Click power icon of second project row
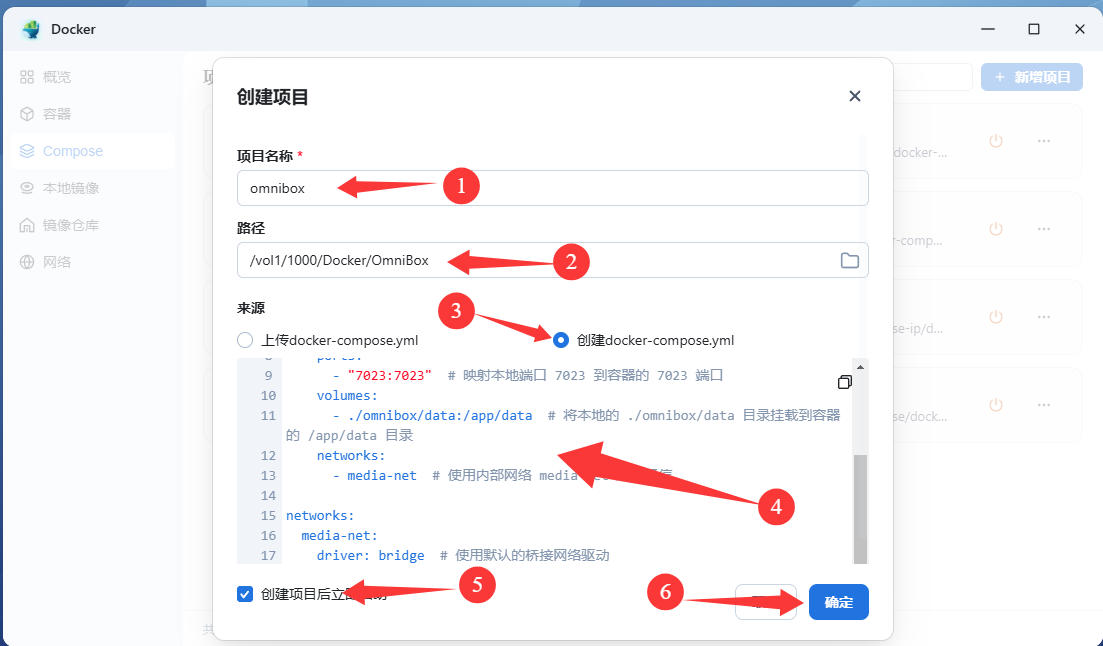The height and width of the screenshot is (646, 1103). (x=996, y=229)
